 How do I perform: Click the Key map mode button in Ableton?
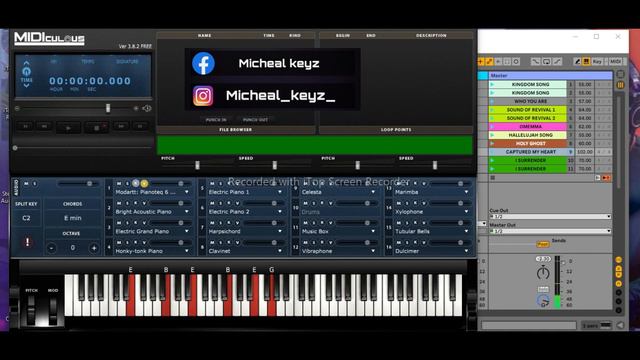click(597, 61)
